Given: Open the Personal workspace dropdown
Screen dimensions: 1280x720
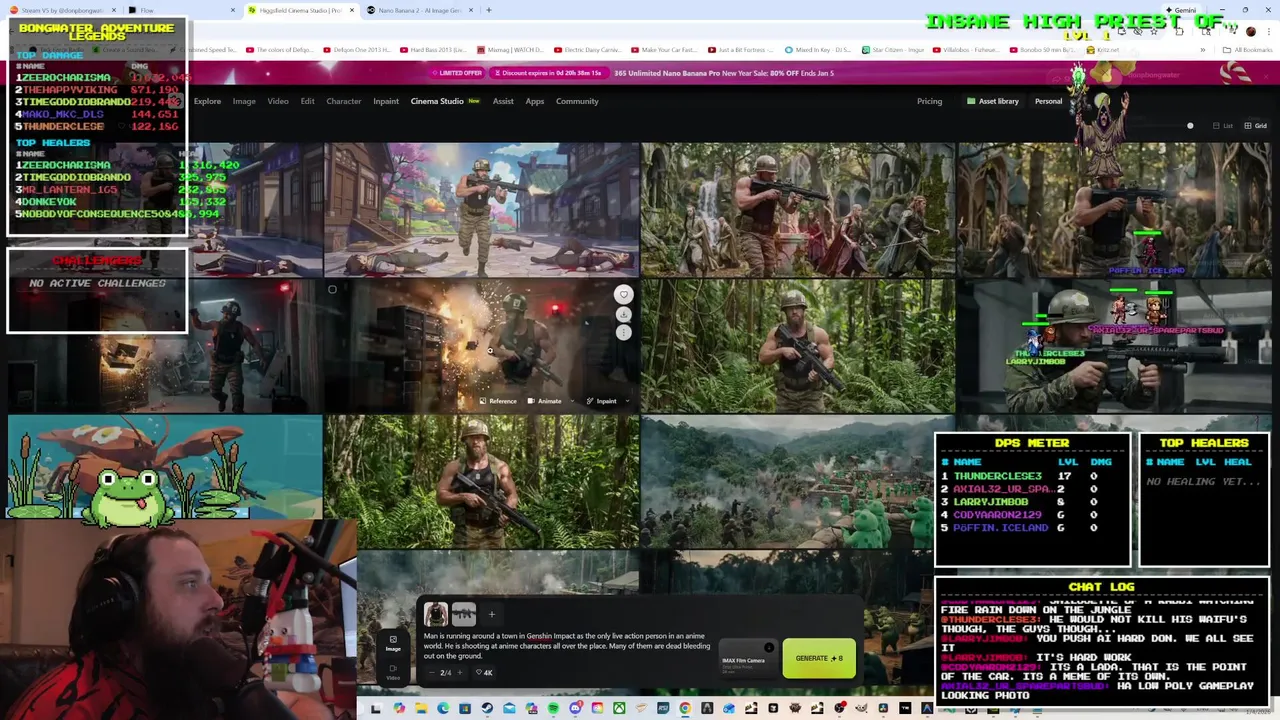Looking at the screenshot, I should pos(1049,101).
